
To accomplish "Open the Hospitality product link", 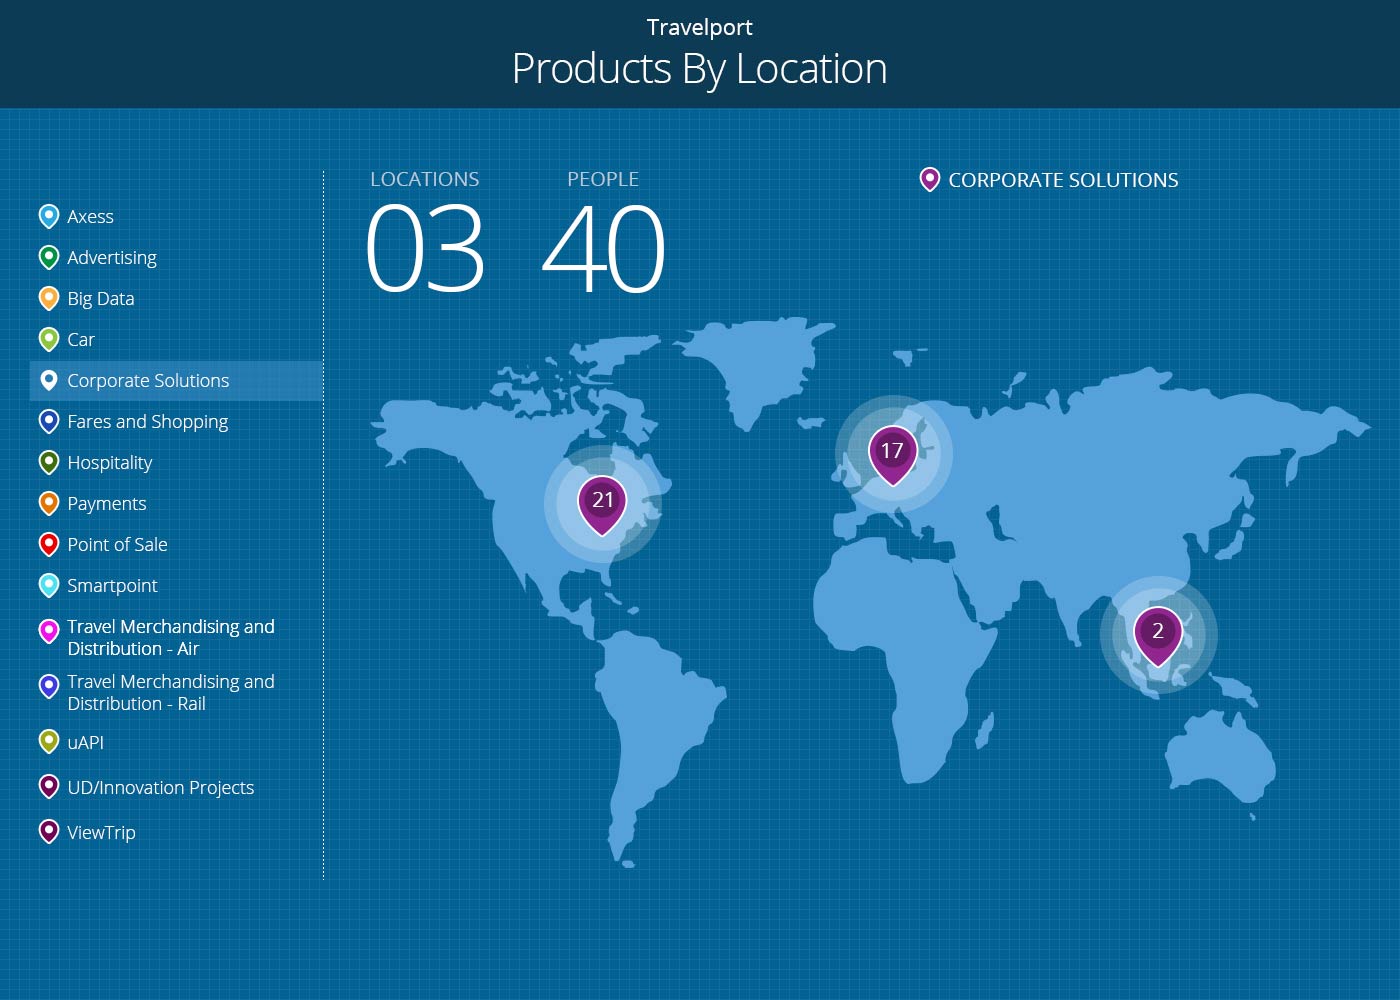I will pyautogui.click(x=110, y=462).
